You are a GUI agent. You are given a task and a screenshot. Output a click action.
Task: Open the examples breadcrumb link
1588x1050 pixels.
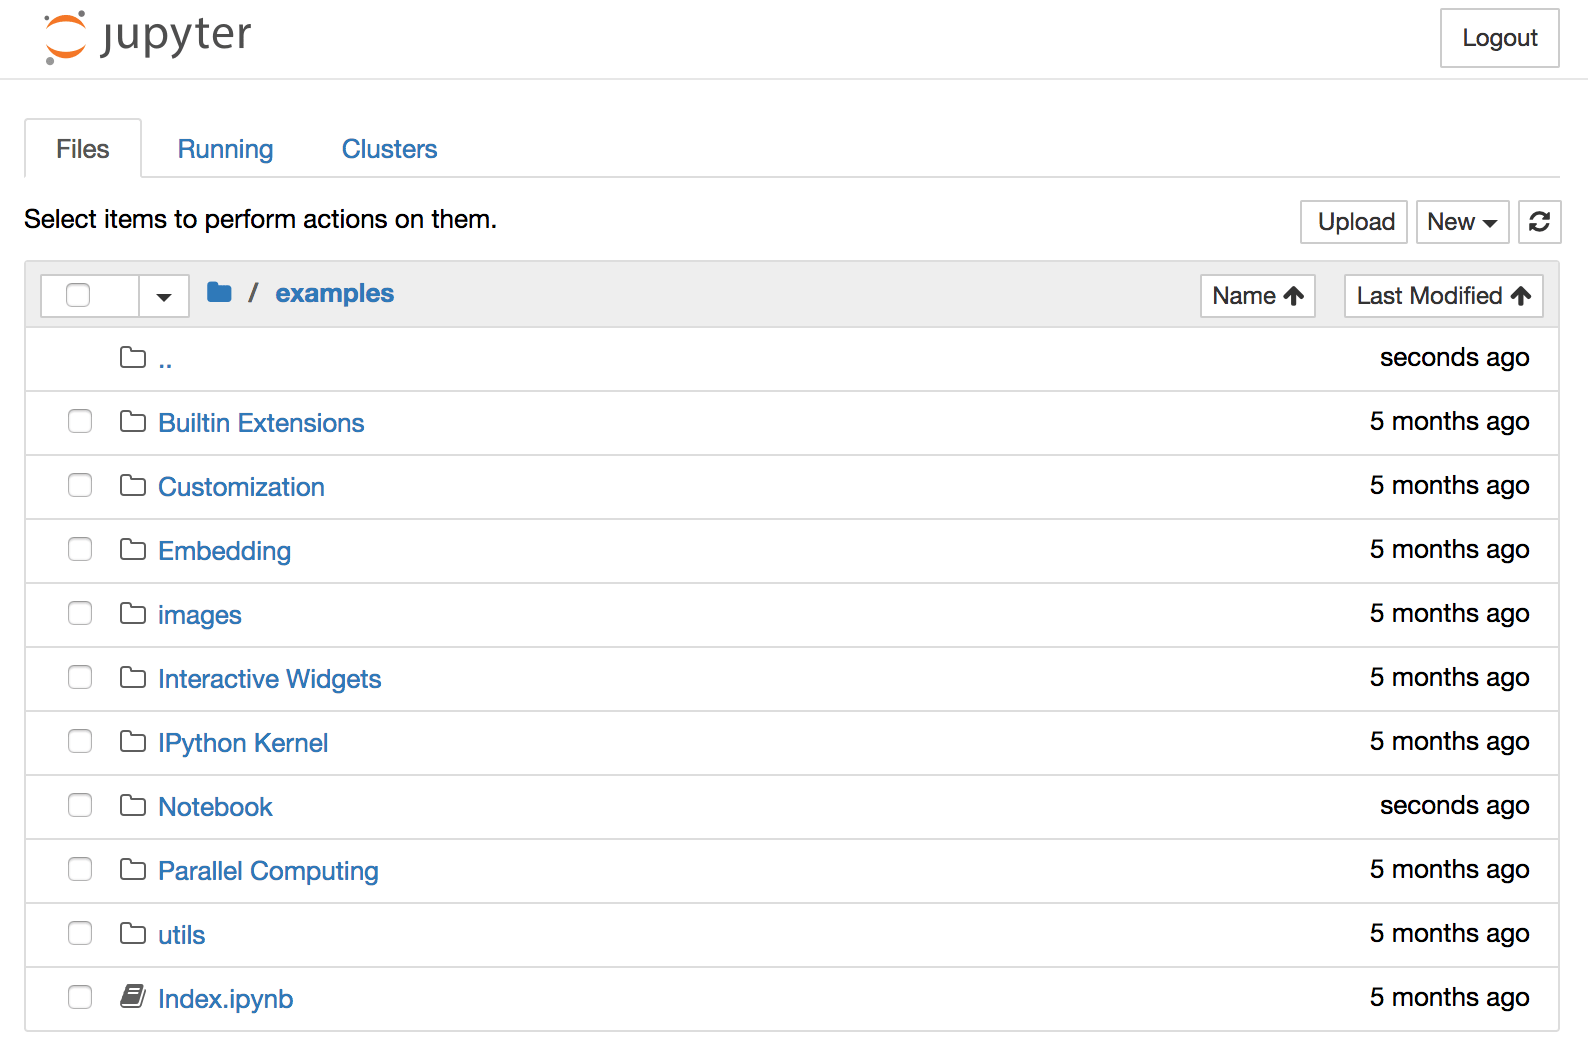pyautogui.click(x=334, y=293)
